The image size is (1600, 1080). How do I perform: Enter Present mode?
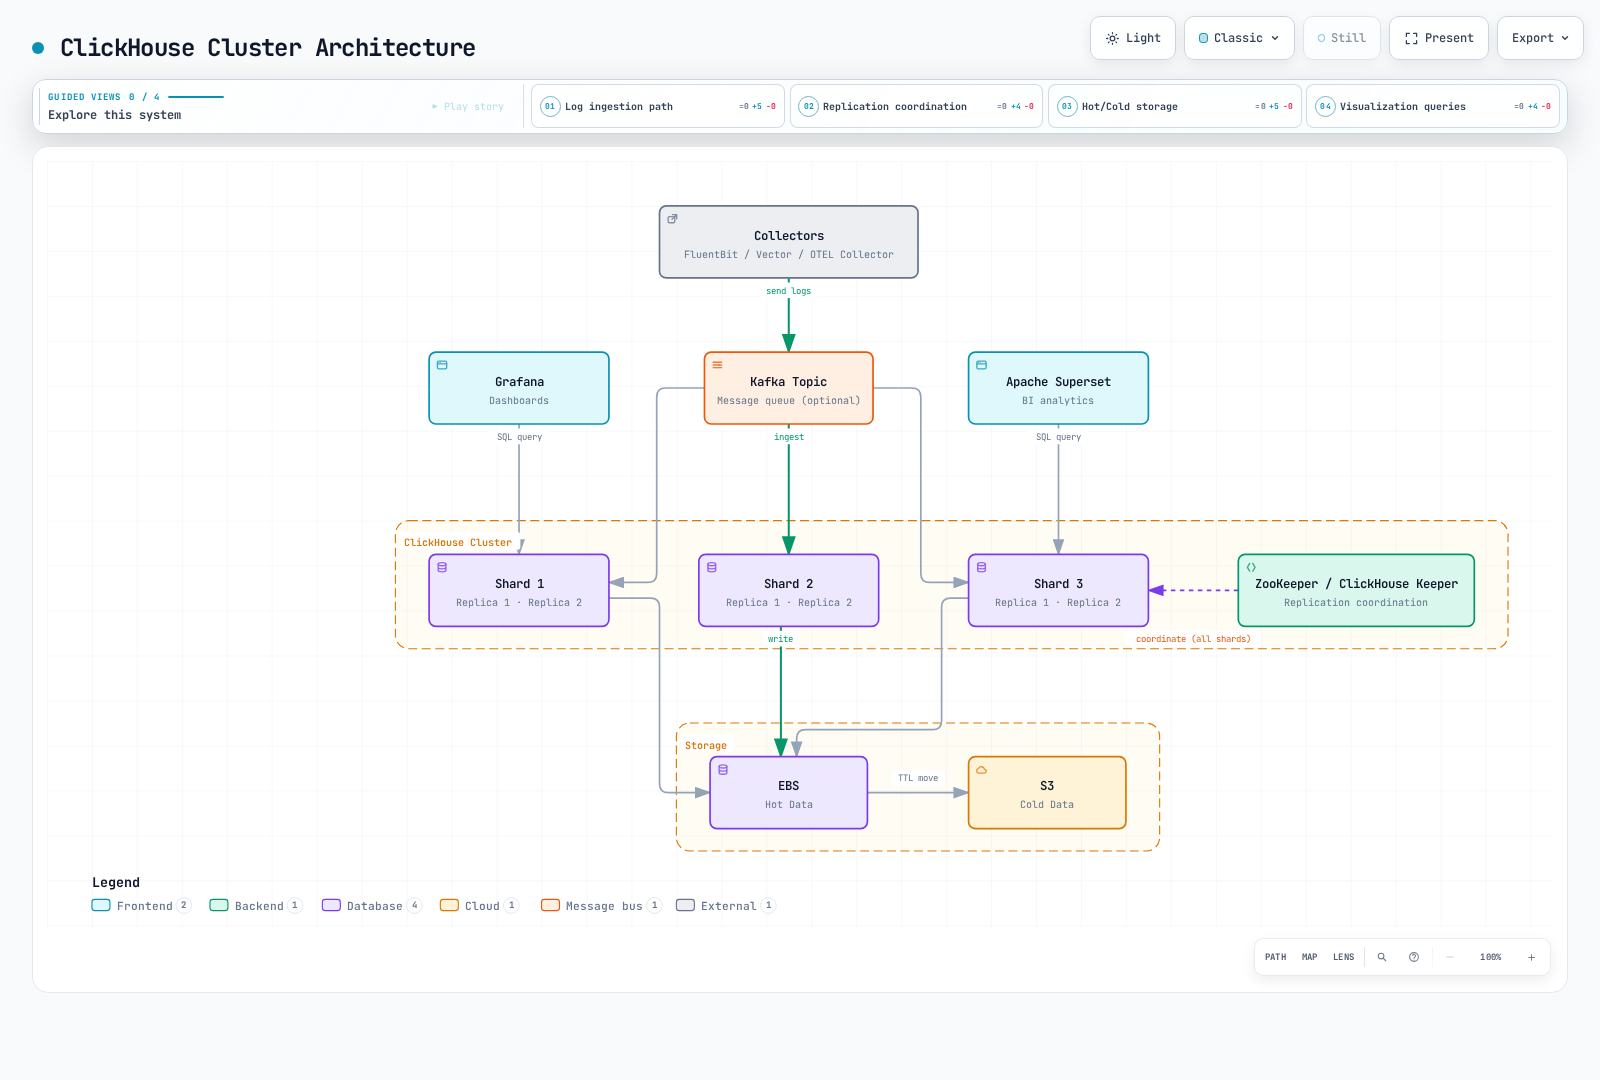(x=1439, y=38)
